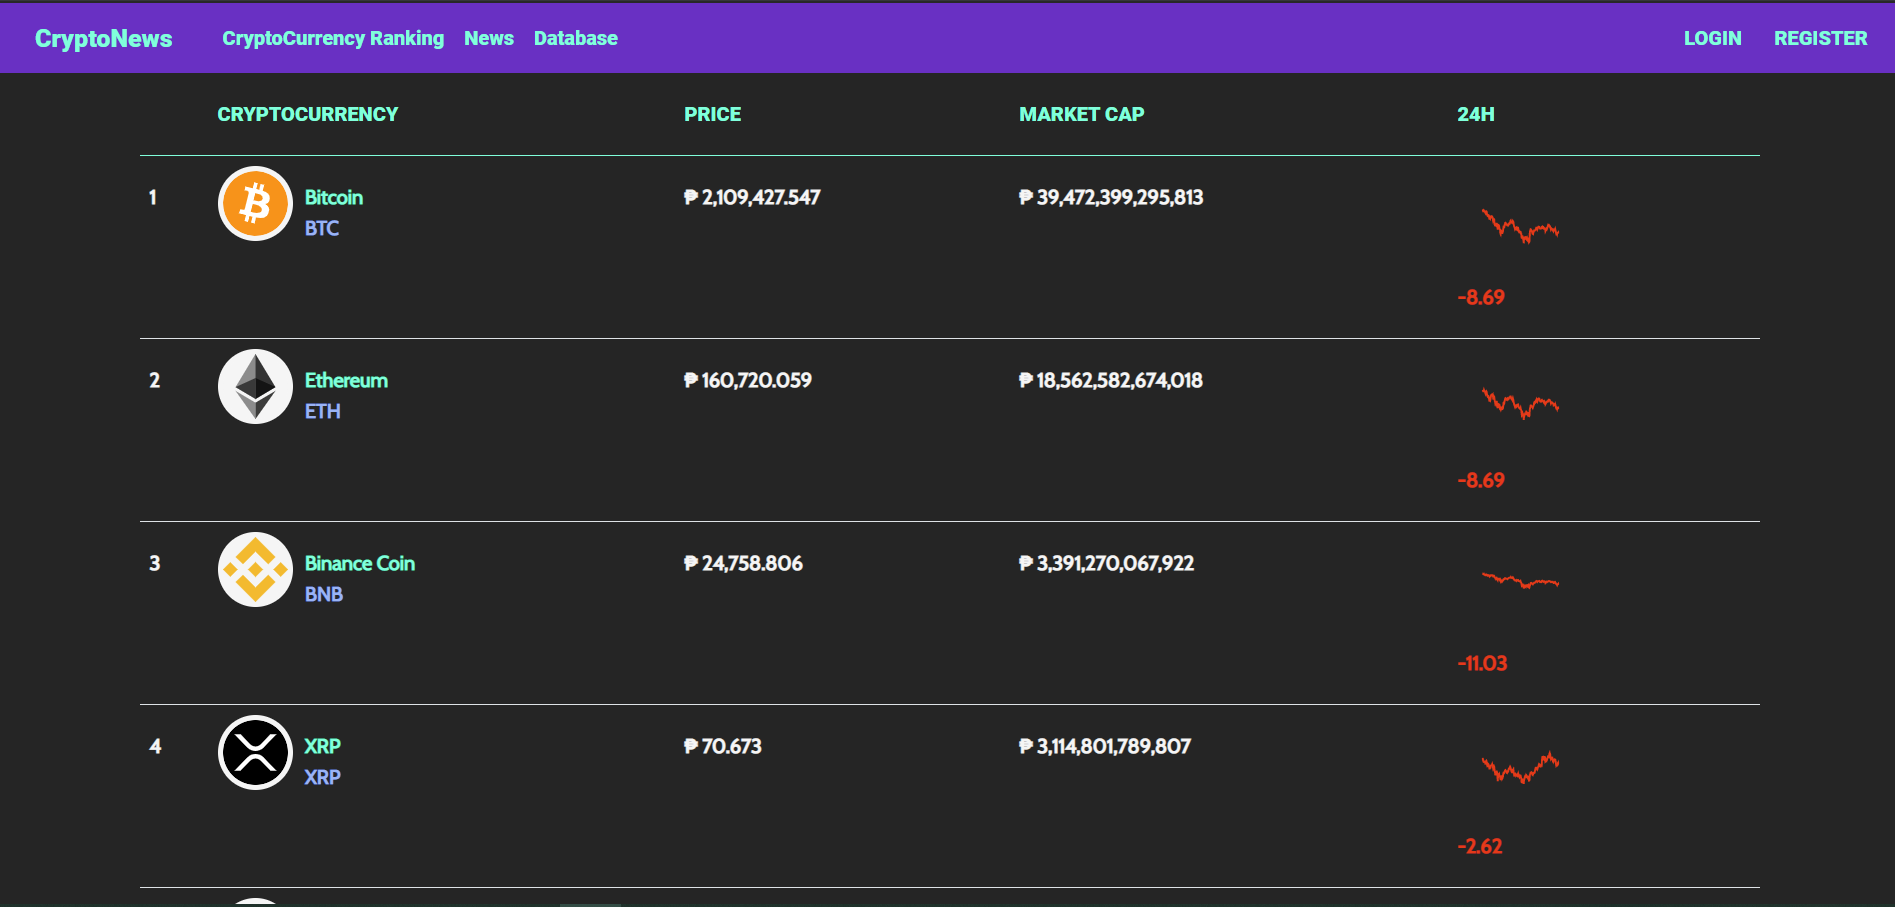Sort by the MARKET CAP column header
Screen dimensions: 1895x907
pyautogui.click(x=1081, y=114)
